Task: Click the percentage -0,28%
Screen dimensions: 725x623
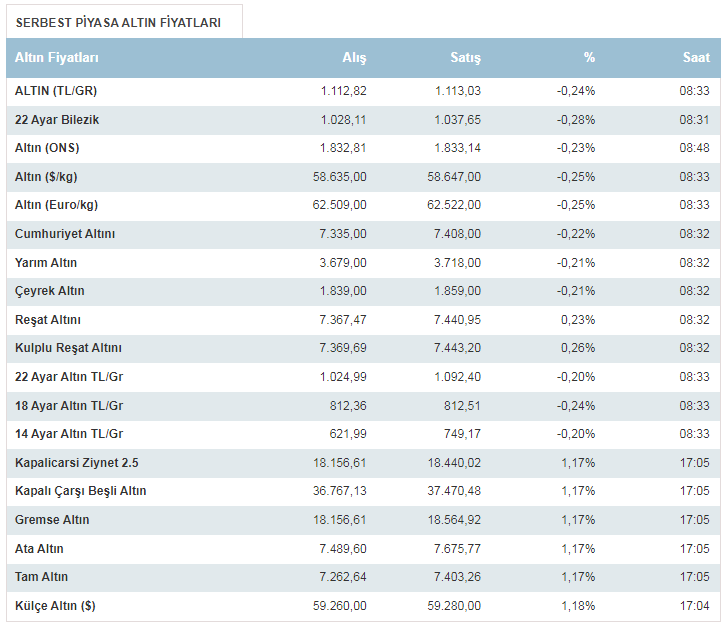Action: tap(576, 120)
